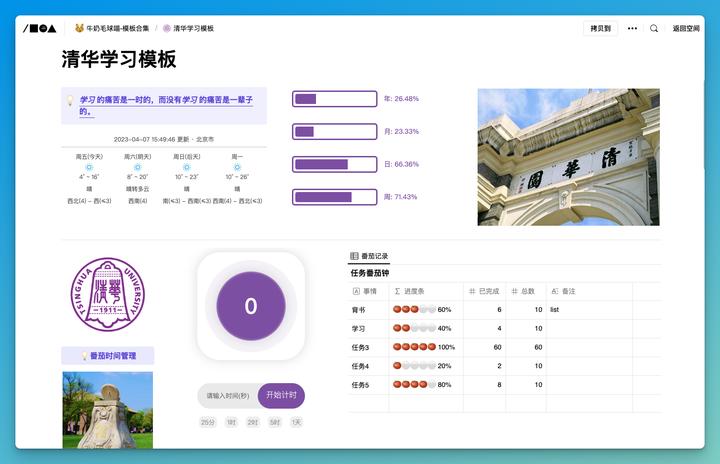The width and height of the screenshot is (720, 464).
Task: Click the 60% tomato progress in 背书 row
Action: (422, 310)
